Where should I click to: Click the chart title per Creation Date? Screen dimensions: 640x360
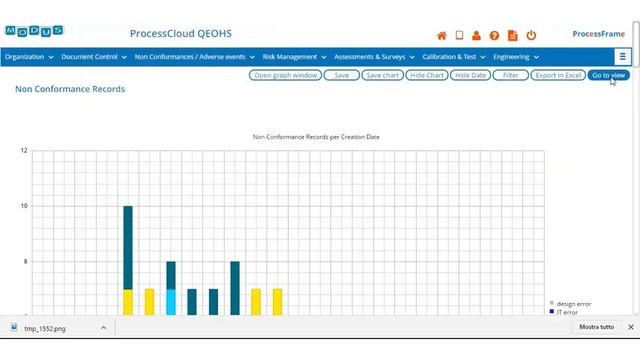point(316,137)
